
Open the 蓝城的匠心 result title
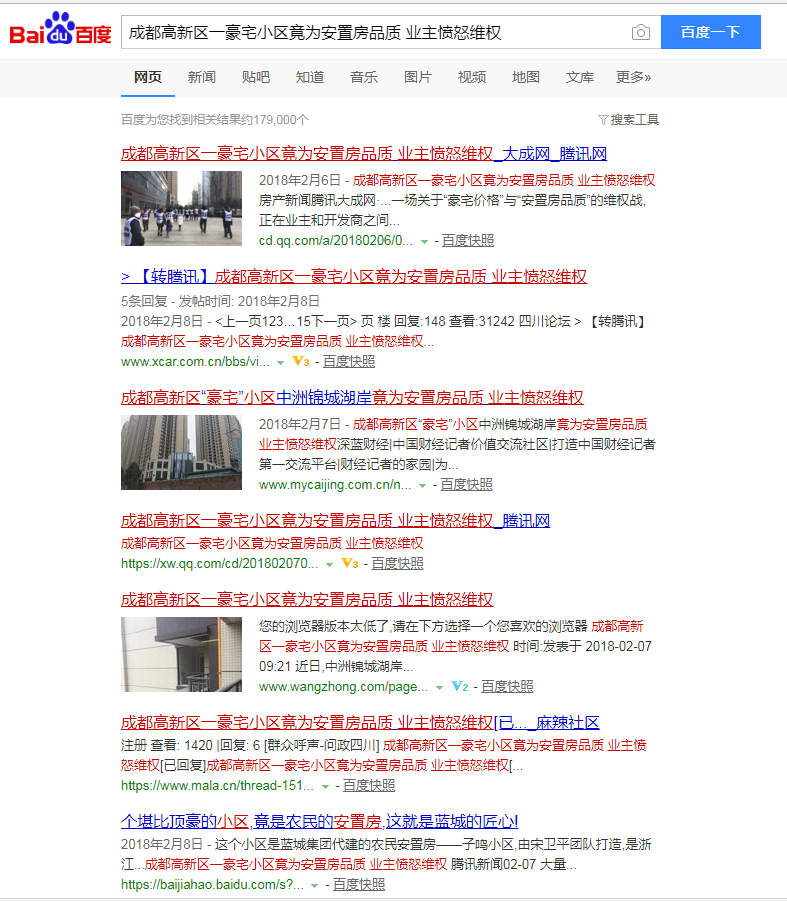point(319,822)
